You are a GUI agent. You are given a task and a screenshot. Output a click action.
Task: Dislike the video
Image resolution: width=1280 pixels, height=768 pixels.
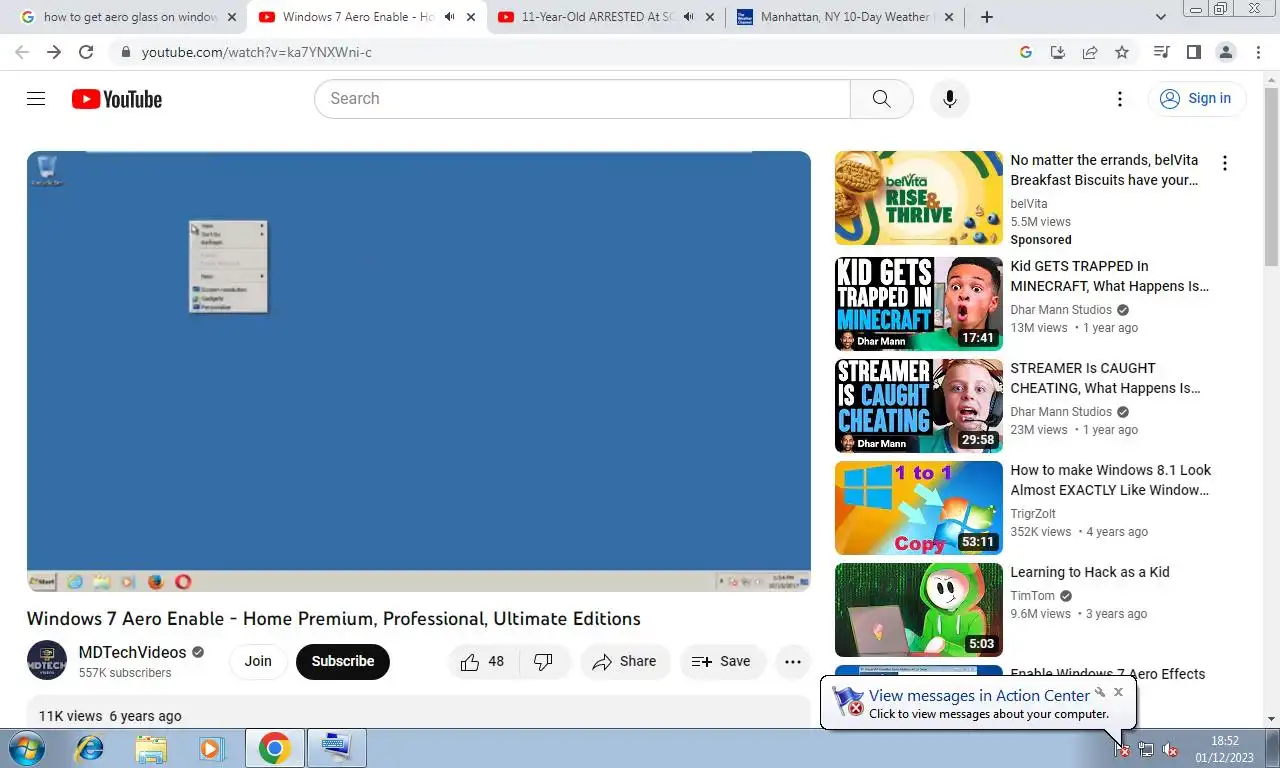pyautogui.click(x=544, y=661)
